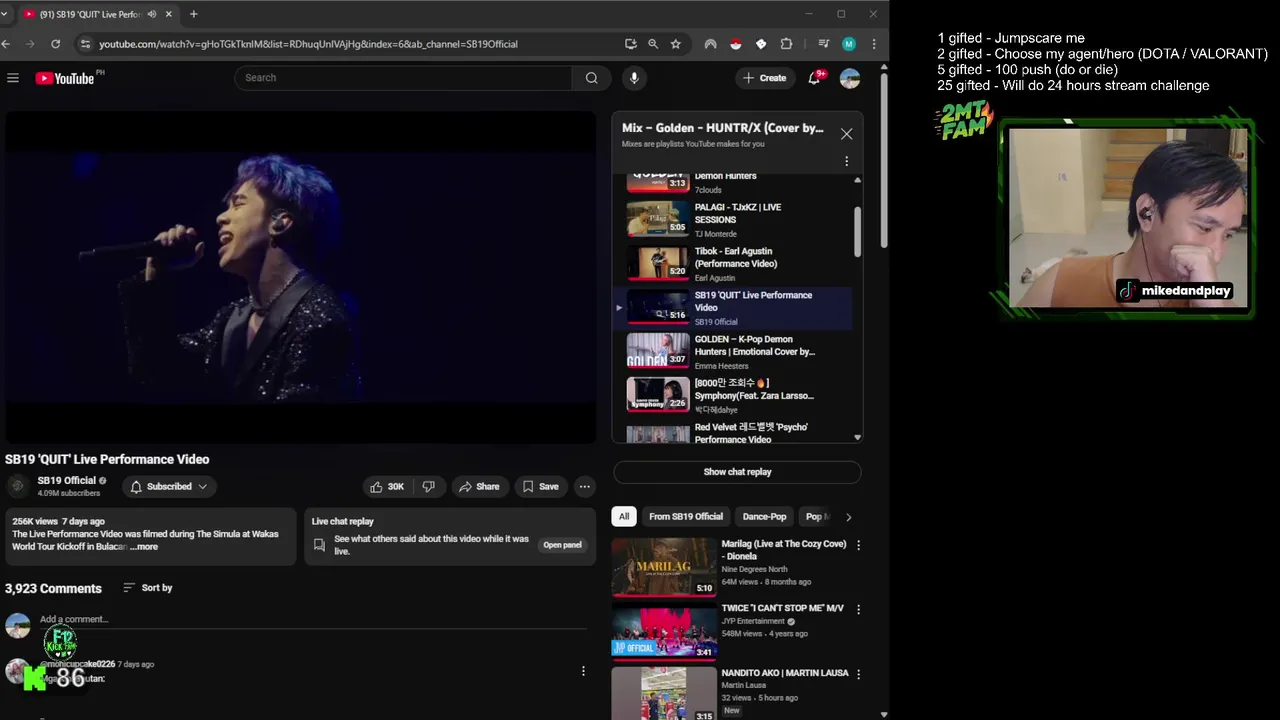This screenshot has width=1280, height=720.
Task: Open Mix playlist options three-dot menu
Action: pos(846,161)
